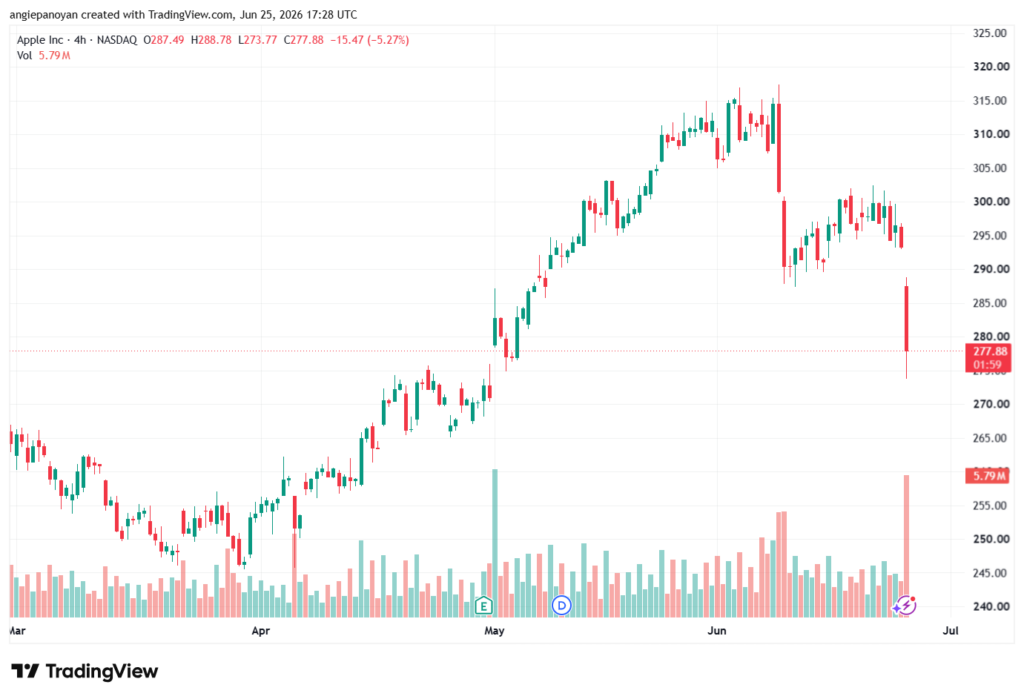Click the closing value C277.88 in header
This screenshot has height=699, width=1024.
304,40
